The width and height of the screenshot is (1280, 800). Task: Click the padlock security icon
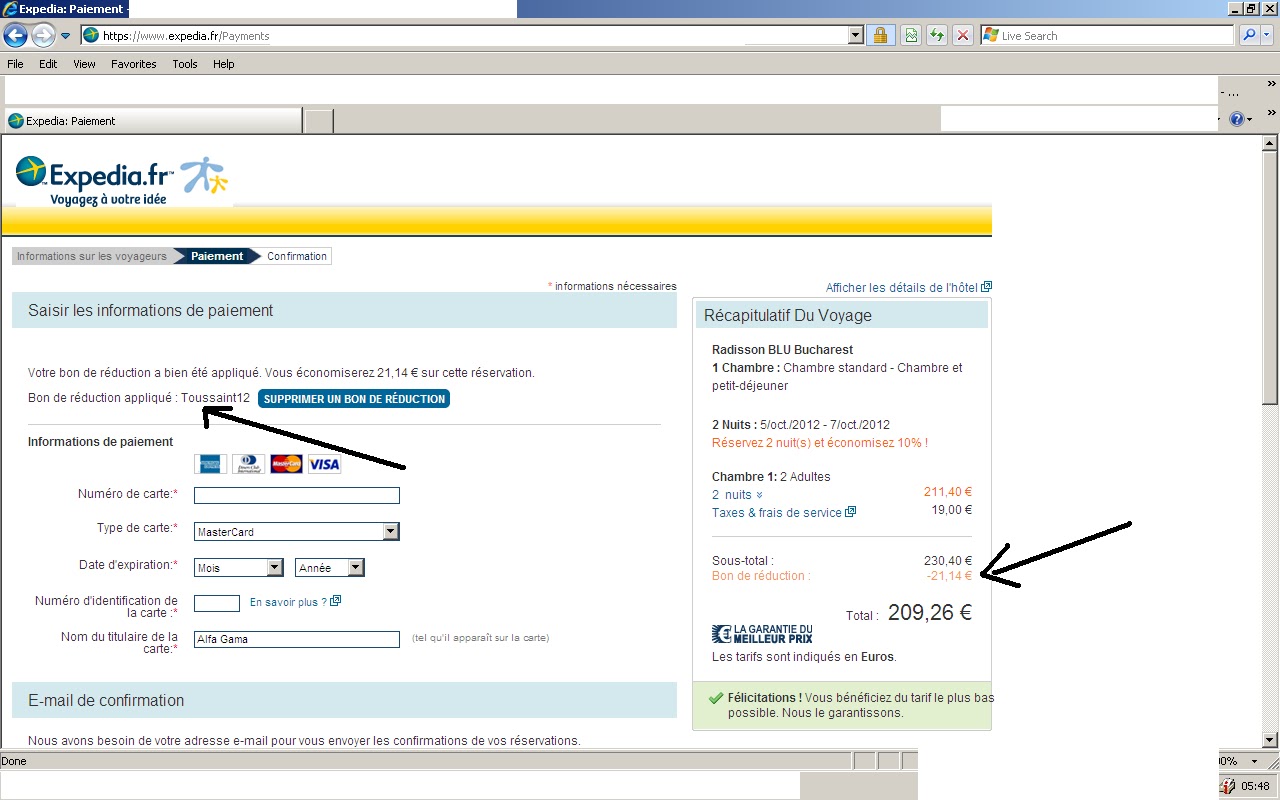tap(880, 34)
